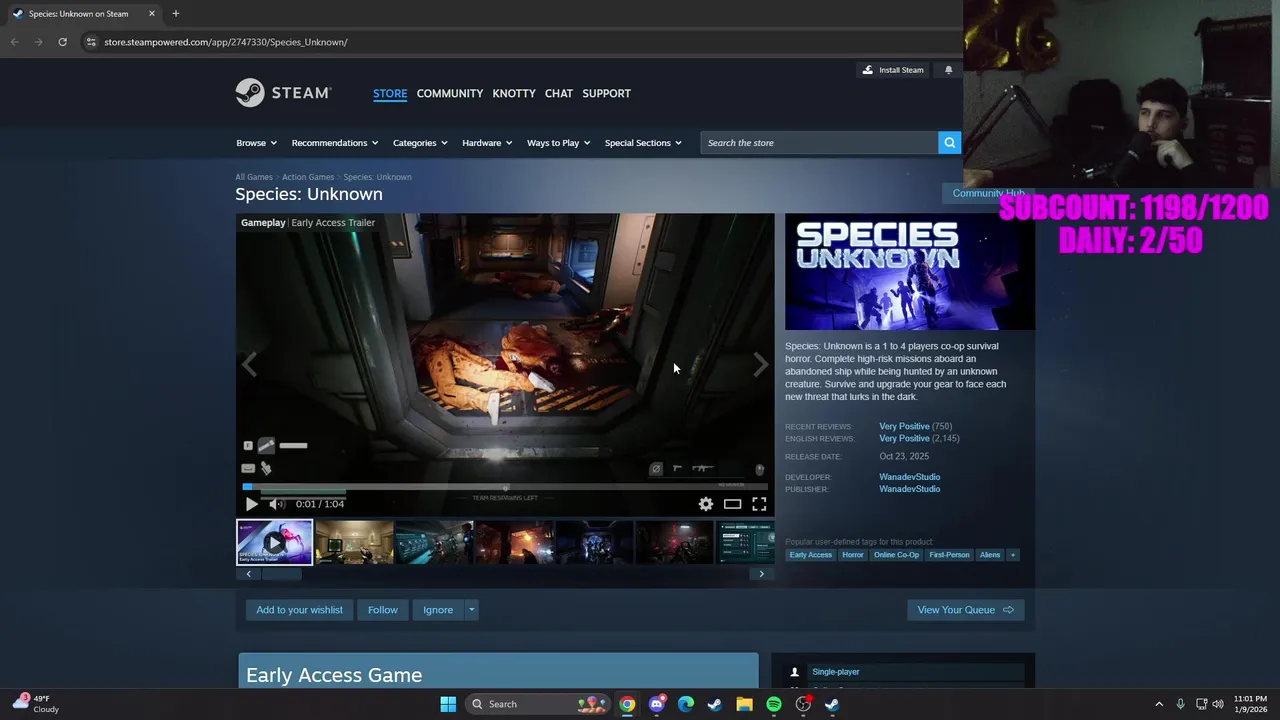
Task: Open the SUPPORT tab
Action: [606, 94]
